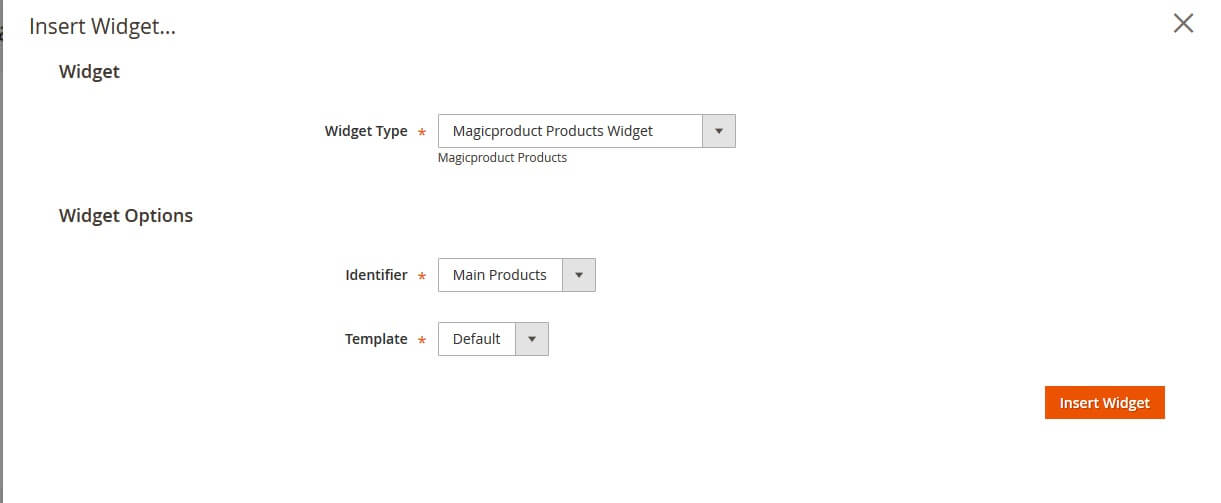This screenshot has width=1221, height=503.
Task: Click the Main Products selected value
Action: 500,275
